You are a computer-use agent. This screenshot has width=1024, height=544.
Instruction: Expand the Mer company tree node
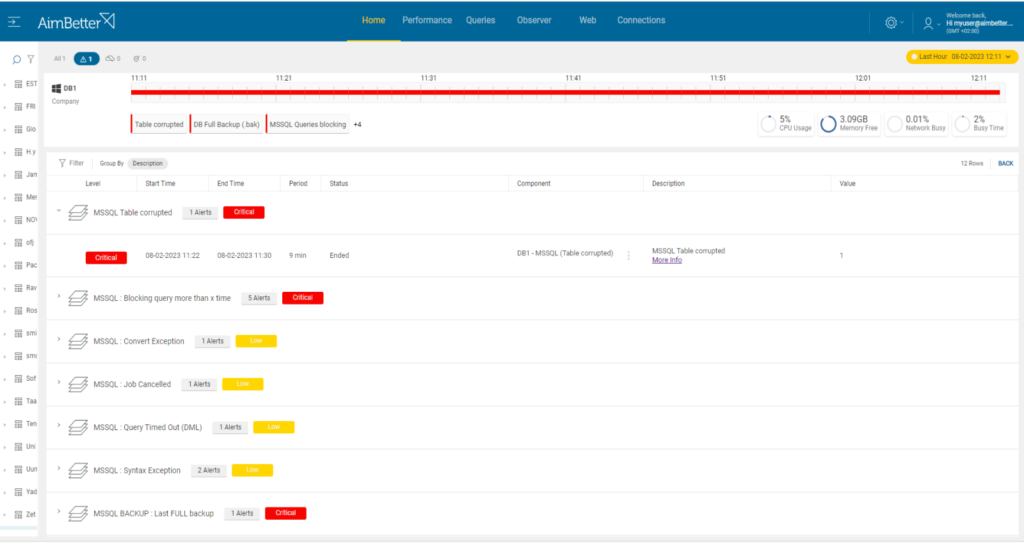5,198
